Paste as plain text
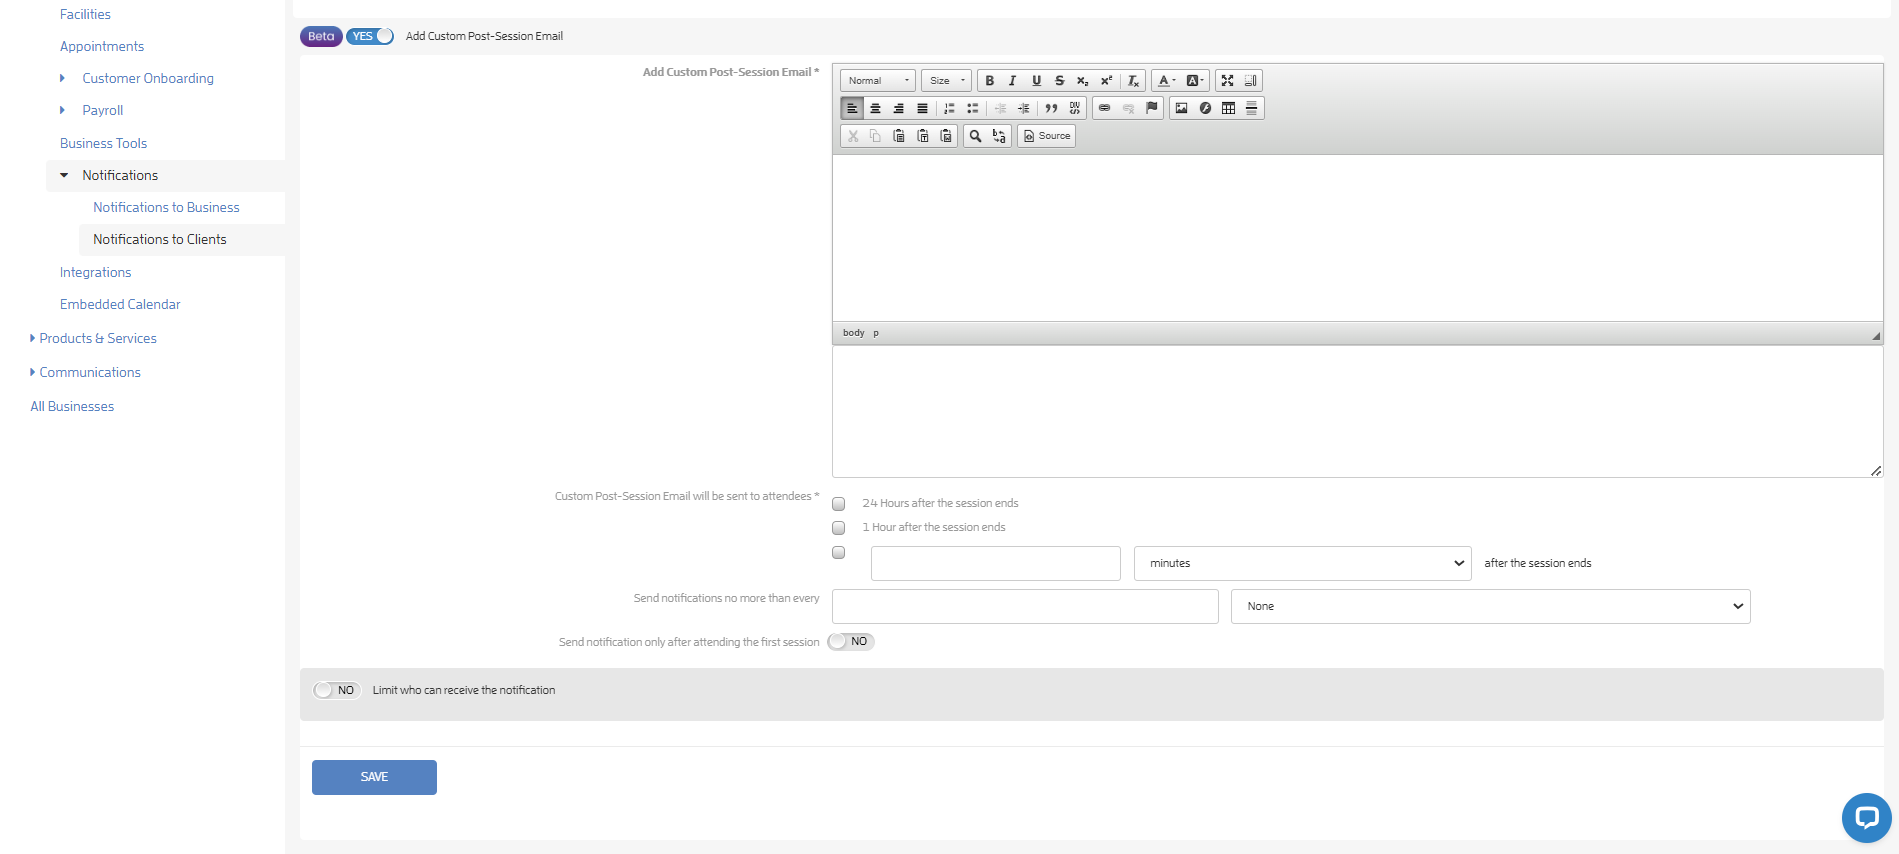1899x854 pixels. pos(922,136)
